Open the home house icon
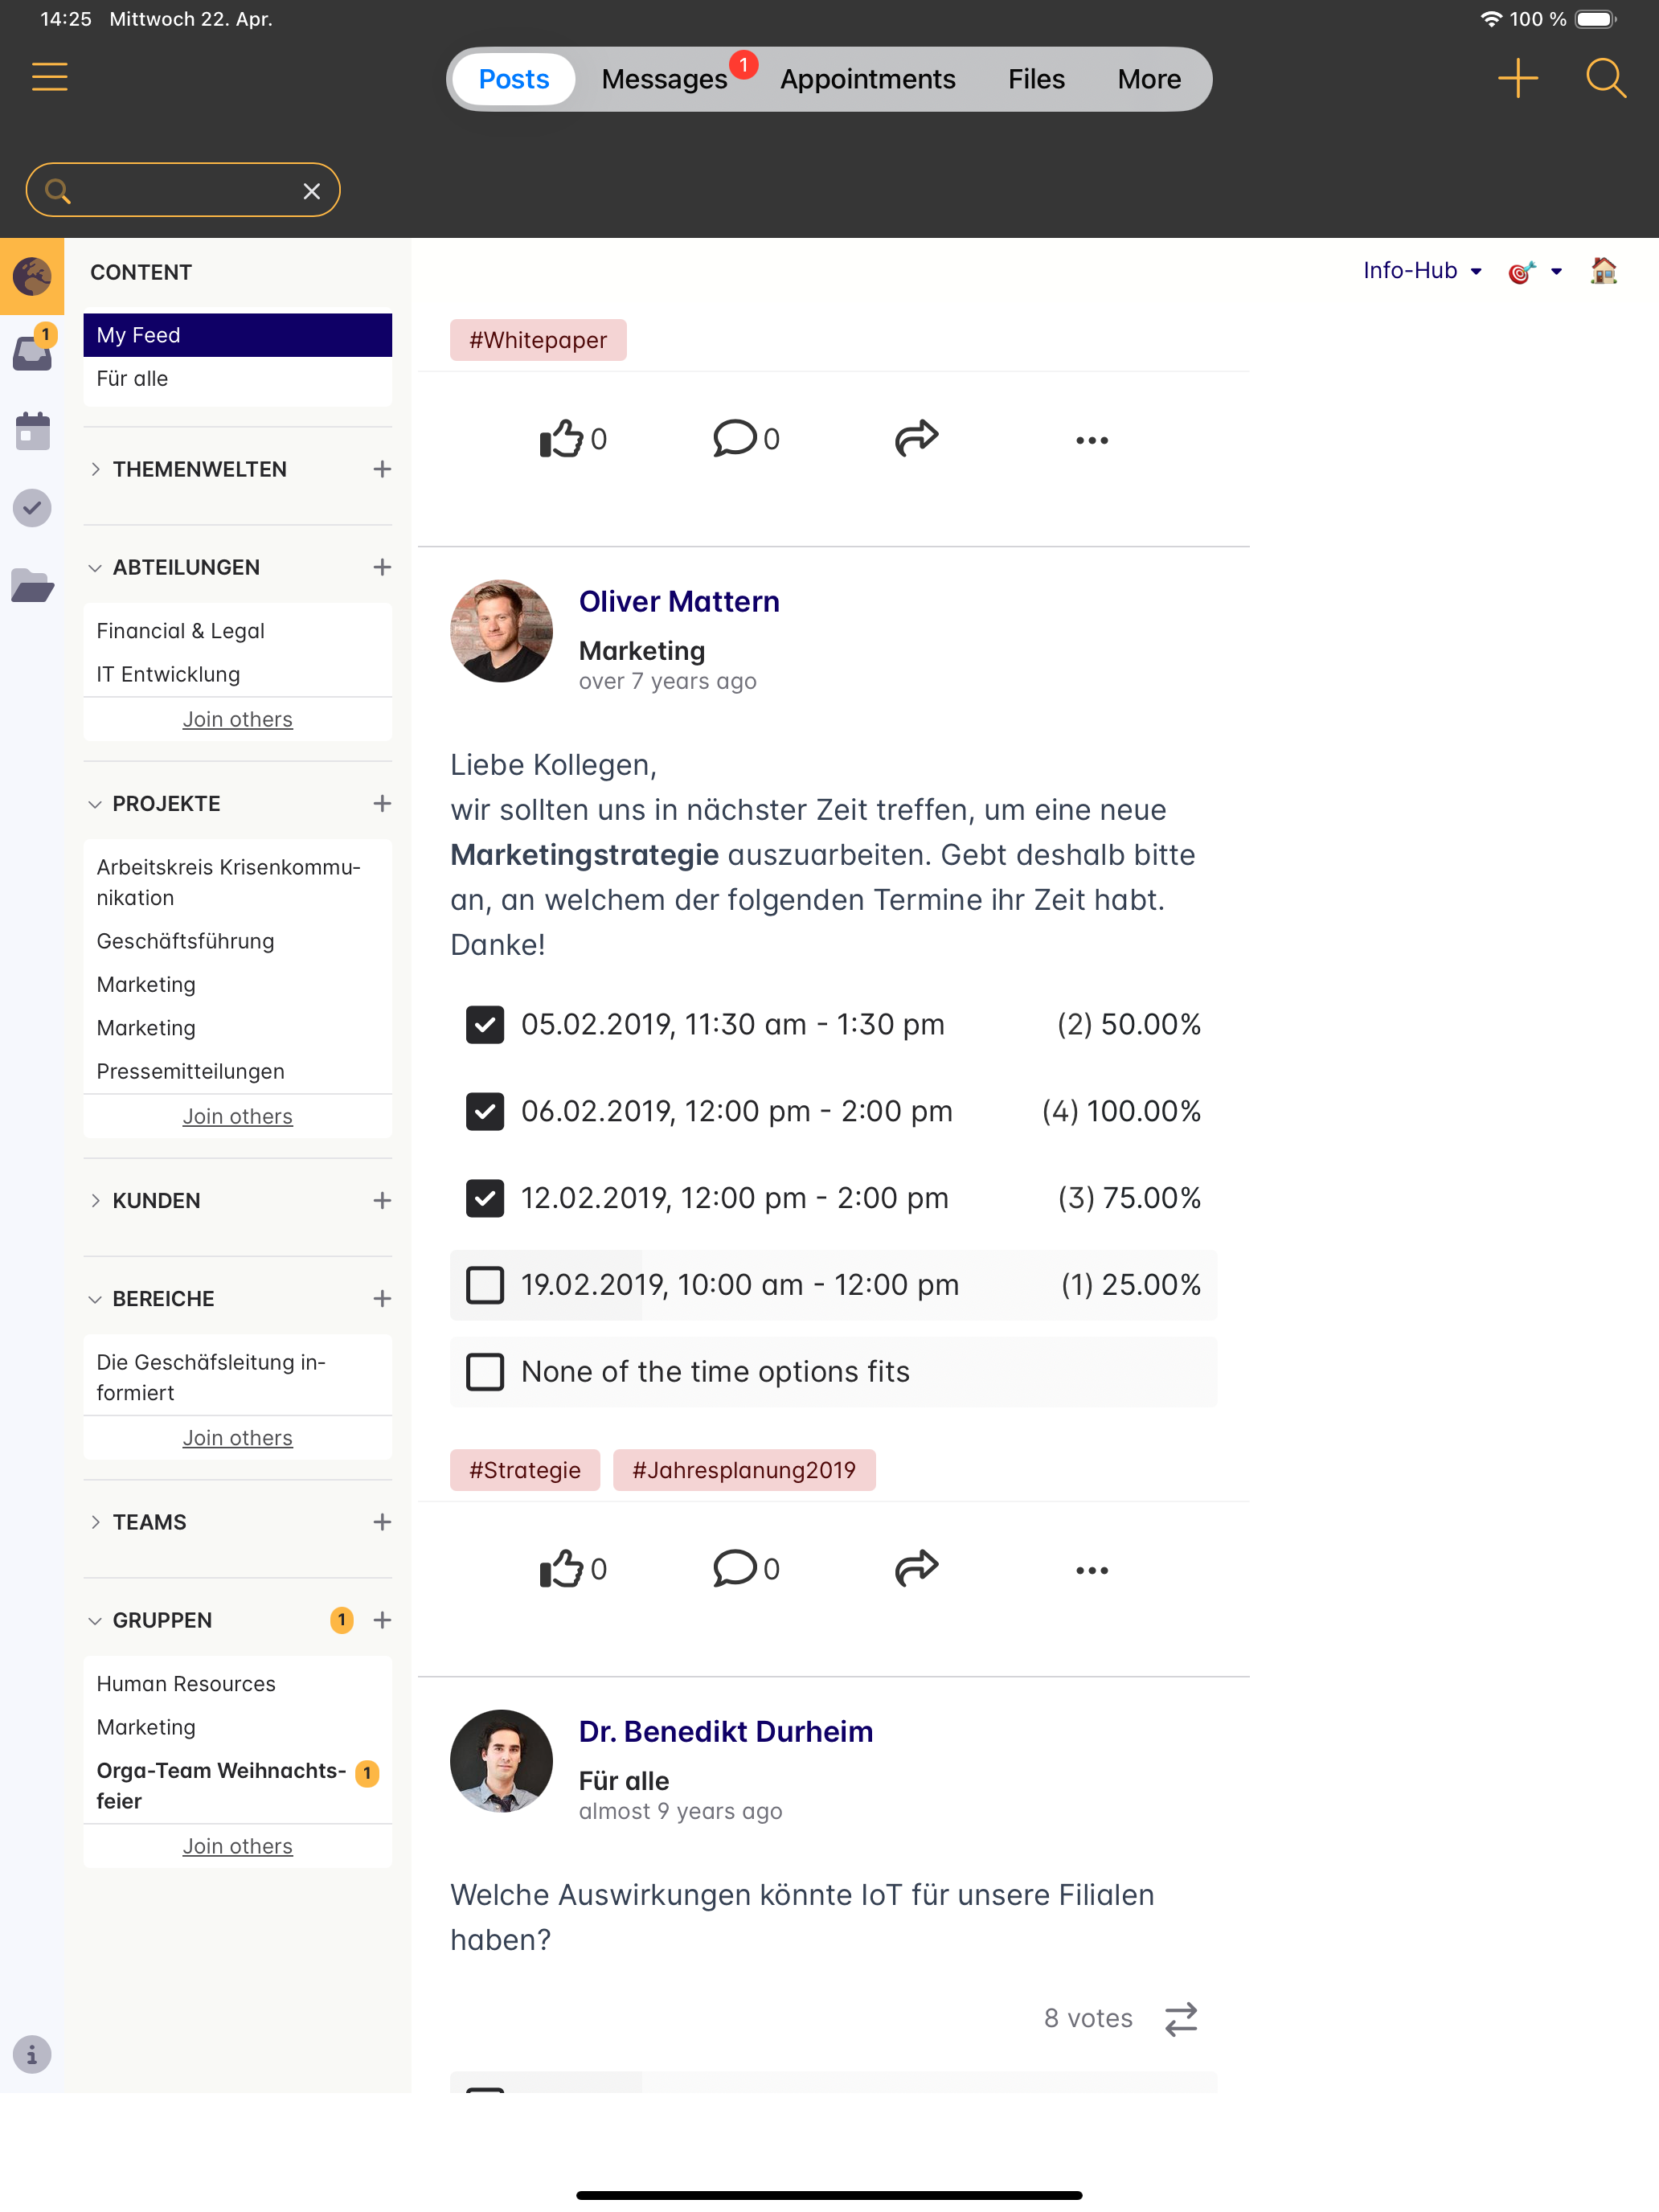The image size is (1659, 2212). (1603, 271)
